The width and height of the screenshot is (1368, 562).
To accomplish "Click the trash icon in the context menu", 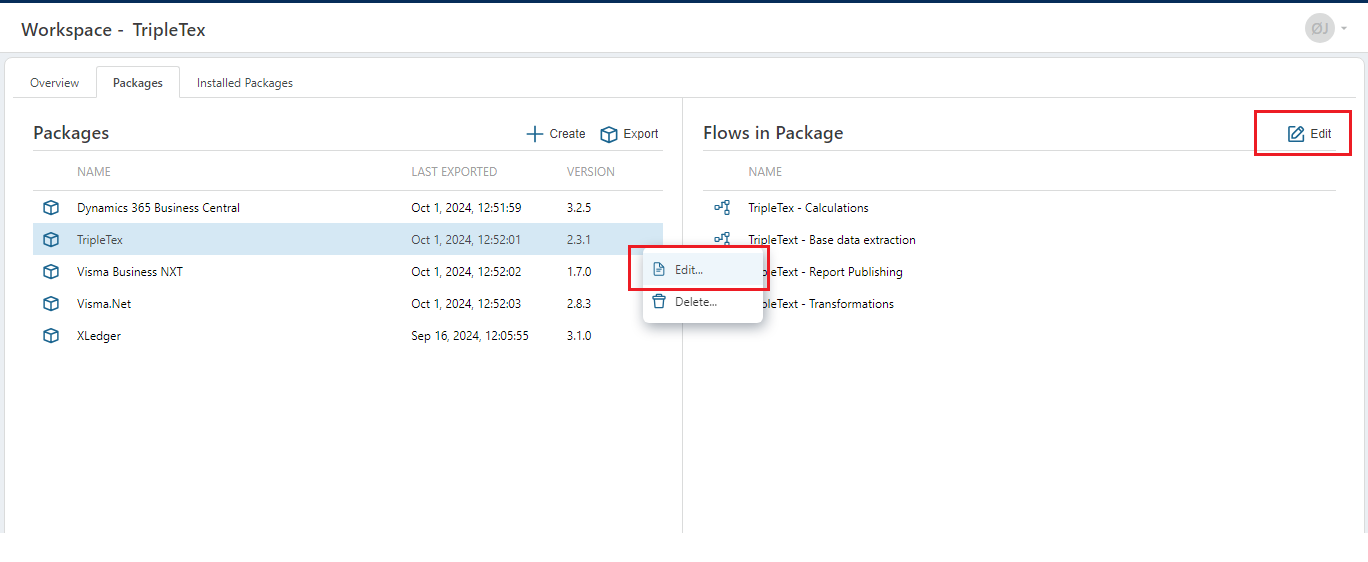I will coord(659,302).
